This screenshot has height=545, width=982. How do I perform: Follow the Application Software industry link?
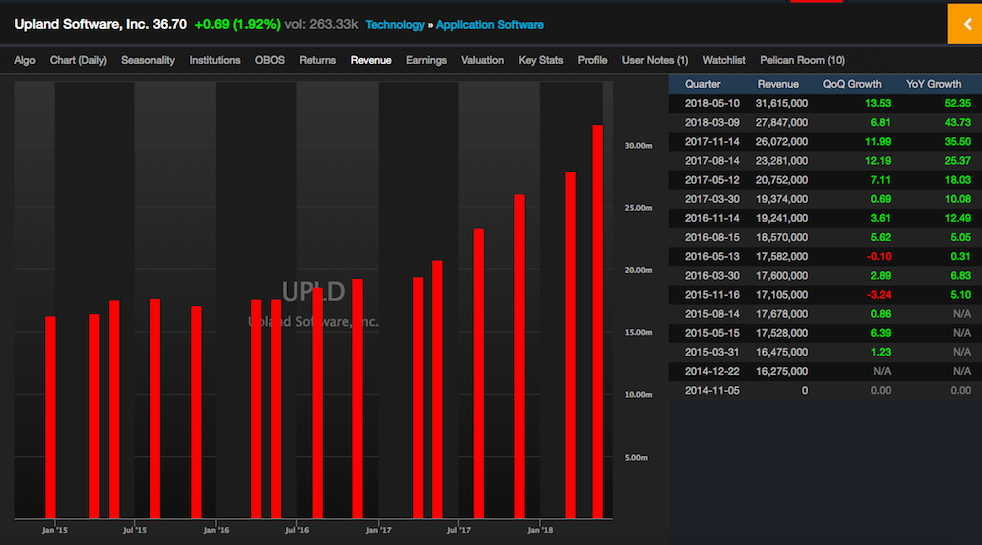(x=490, y=25)
